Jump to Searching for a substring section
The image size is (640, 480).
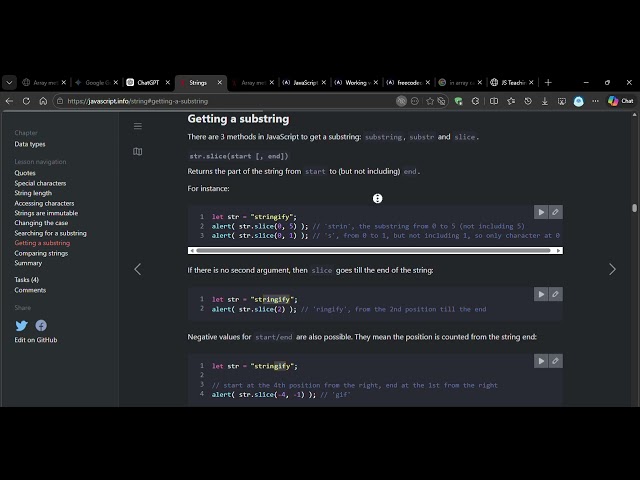tap(50, 233)
